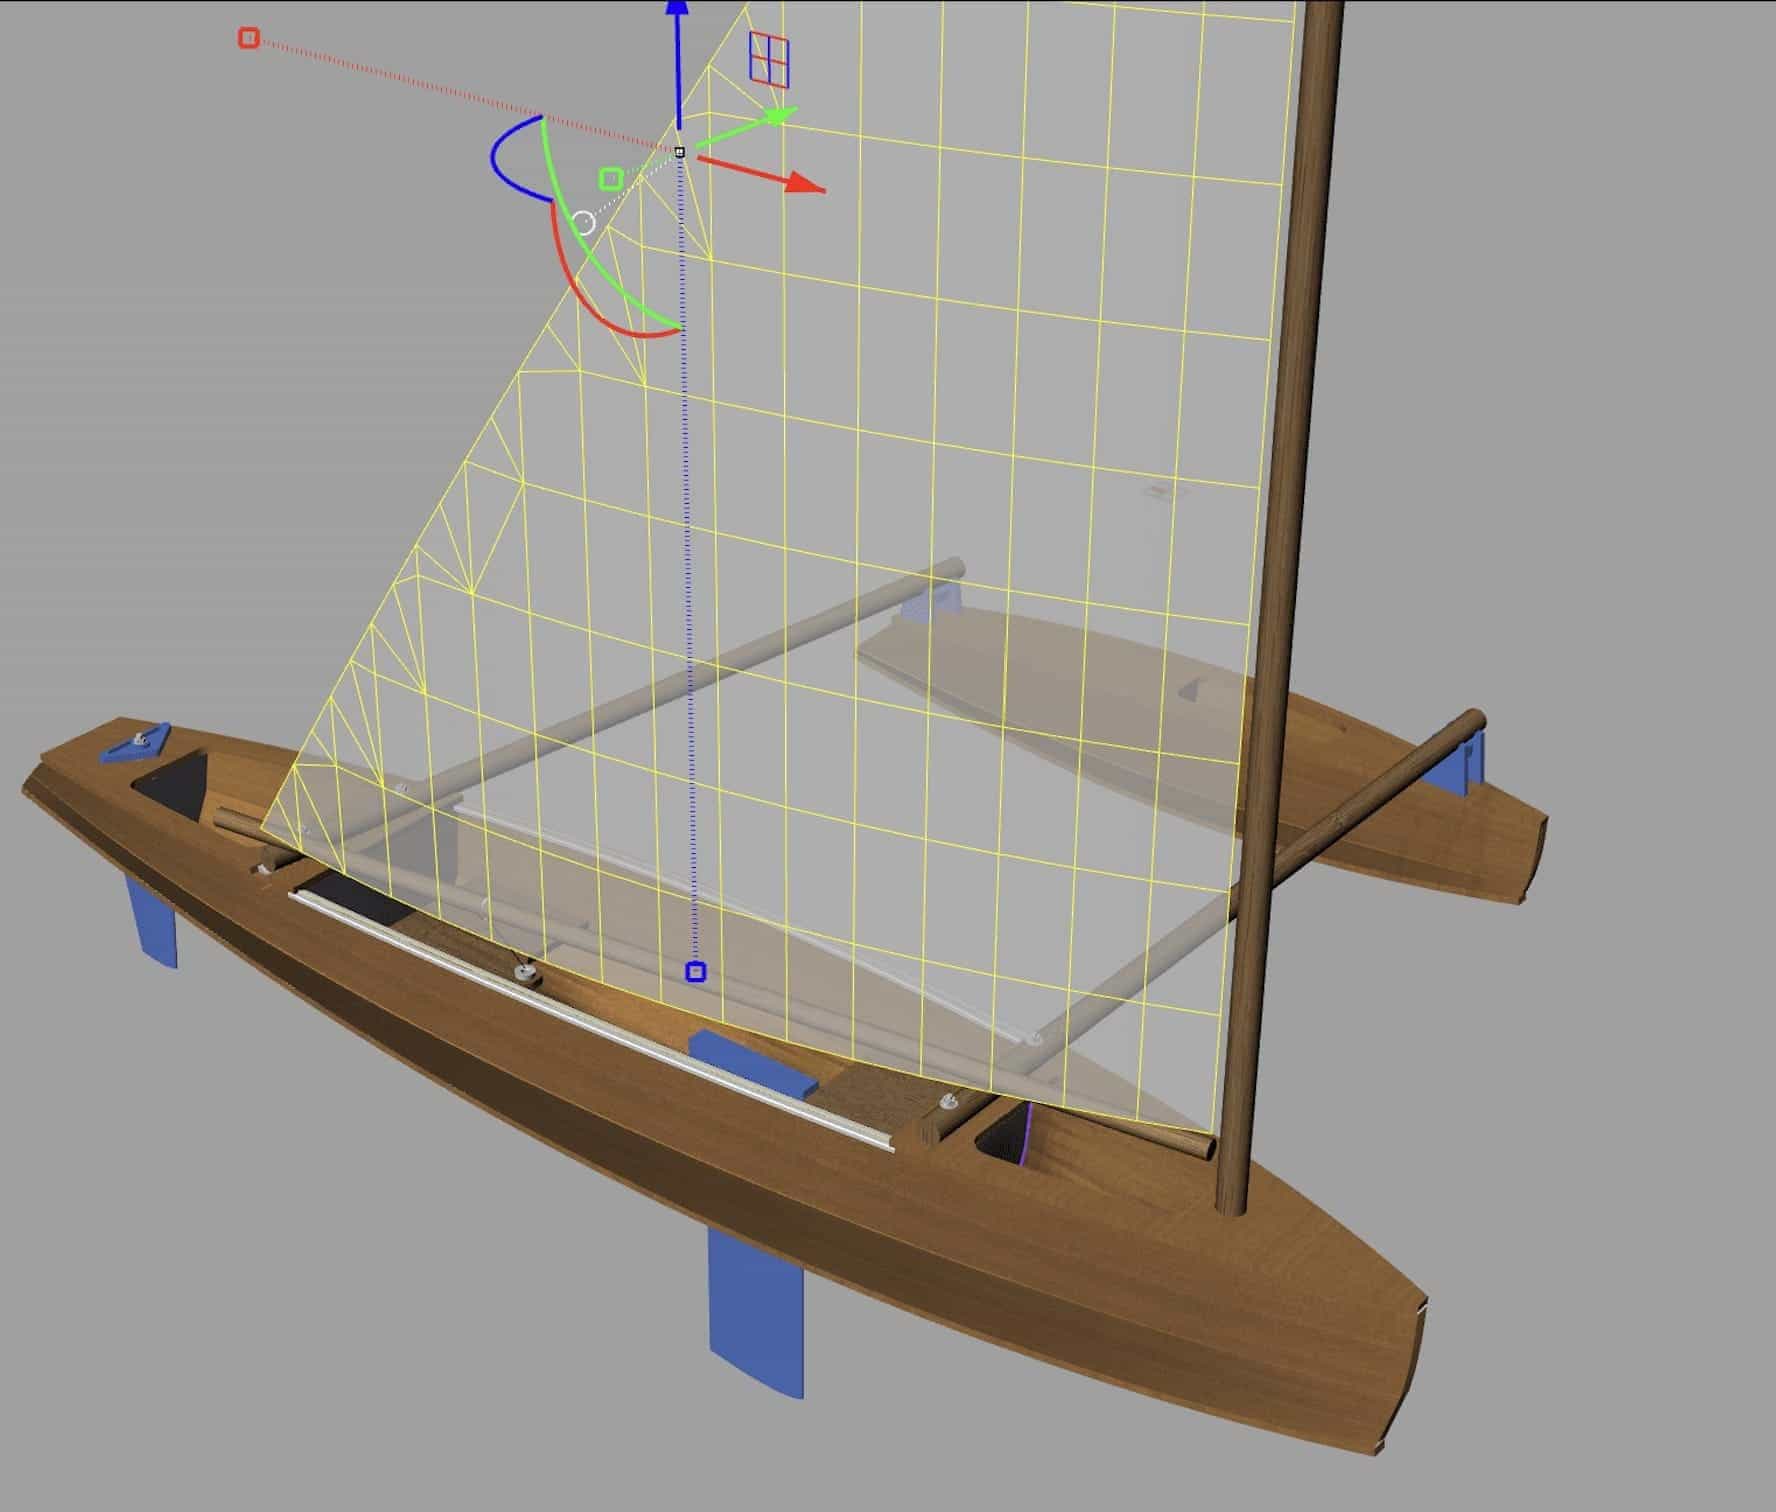Select the blue daggerboard under main hull
Image resolution: width=1776 pixels, height=1512 pixels.
pos(754,1310)
